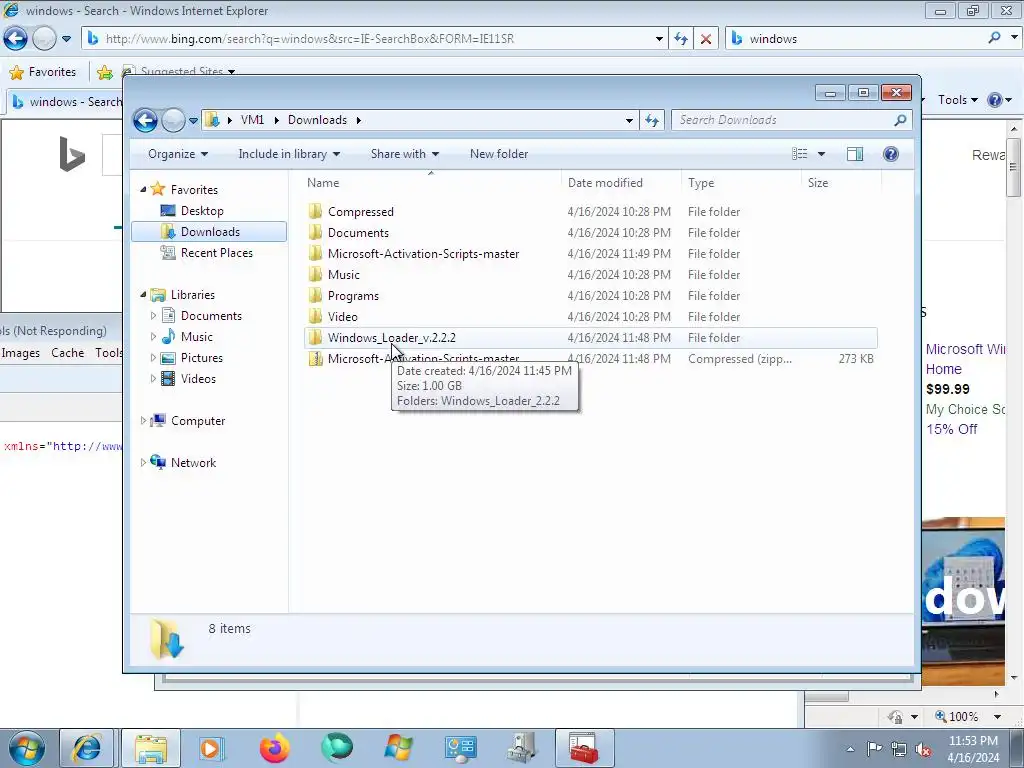Click Windows Media Player taskbar icon
Viewport: 1024px width, 768px height.
pyautogui.click(x=211, y=748)
